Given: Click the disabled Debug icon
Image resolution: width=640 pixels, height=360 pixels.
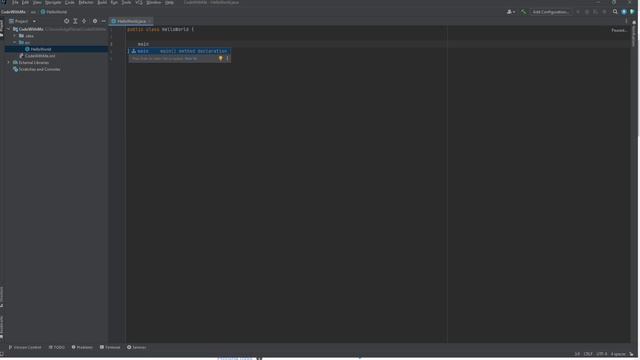Looking at the screenshot, I should [x=587, y=12].
